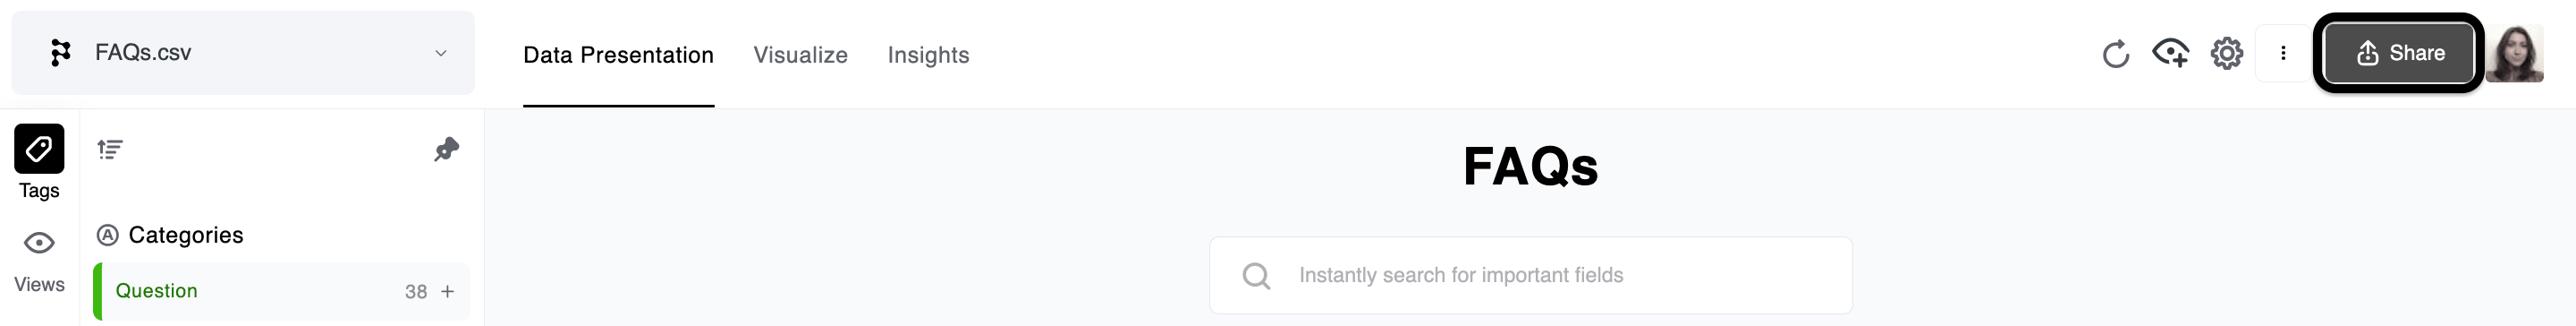Expand the FAQs.csv file dropdown chevron
The image size is (2576, 326).
pos(441,53)
